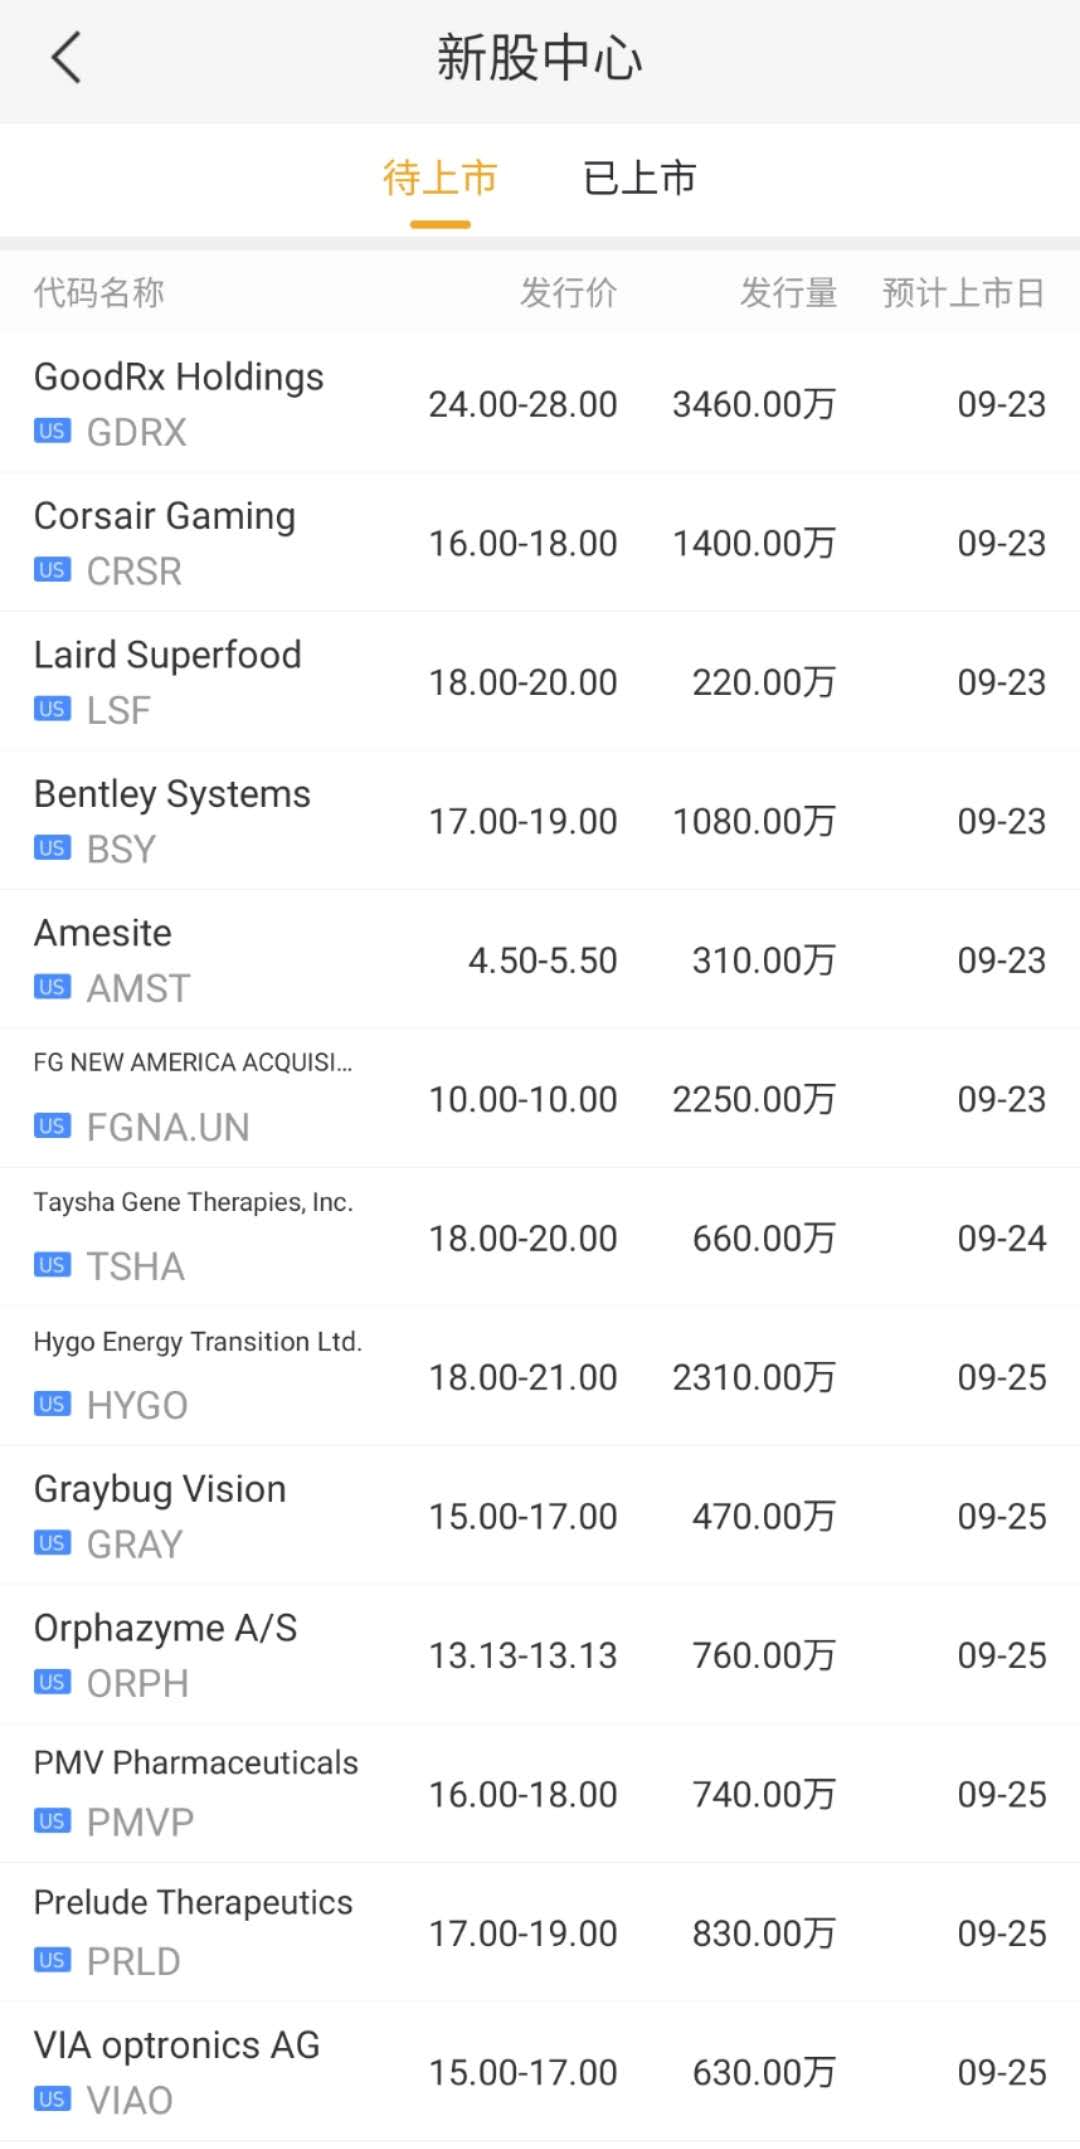Tap the US badge beside AMST
This screenshot has width=1080, height=2149.
(x=52, y=987)
